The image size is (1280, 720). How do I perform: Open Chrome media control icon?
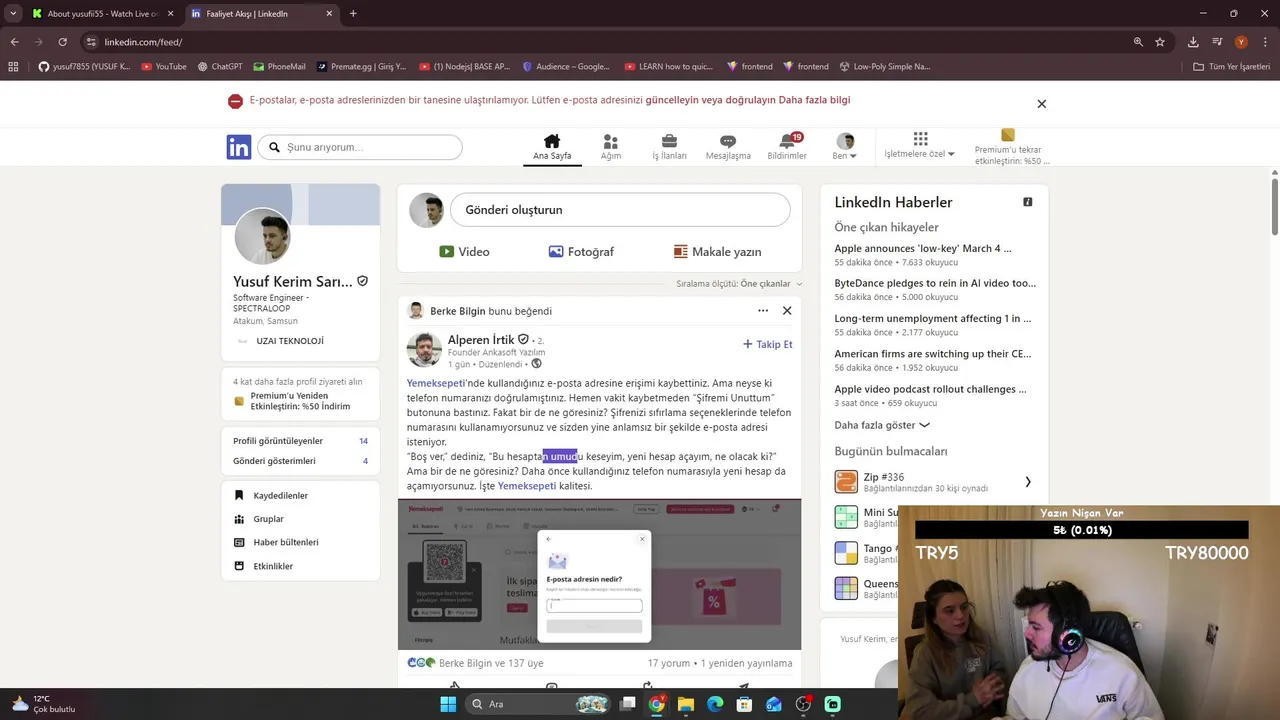1217,42
